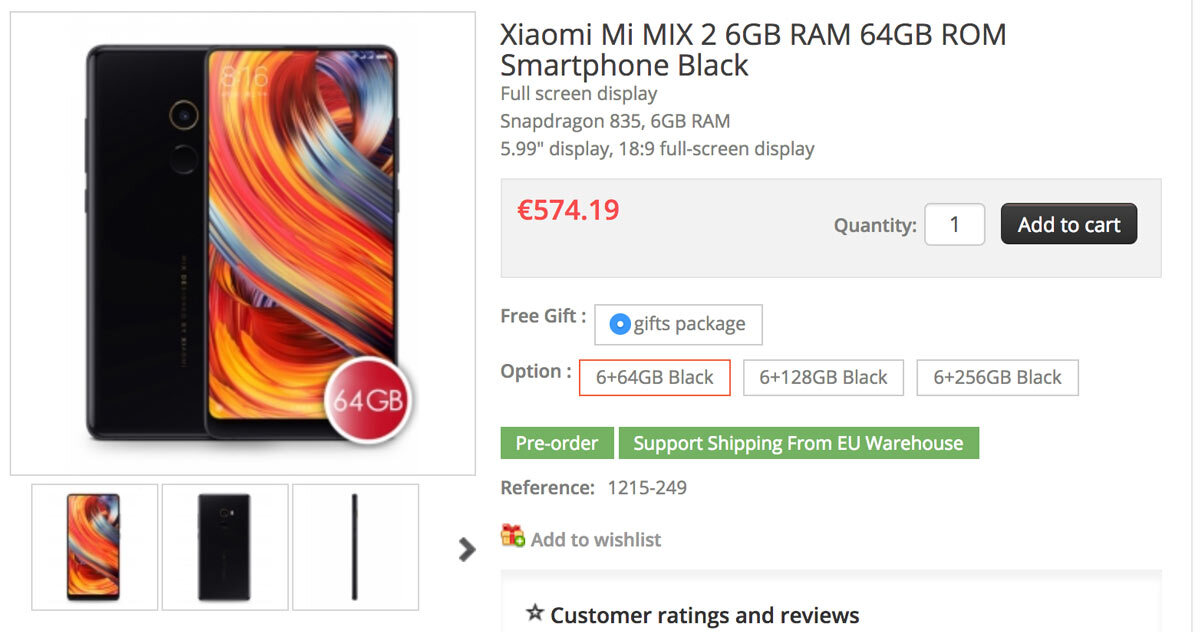Choose the 6+64GB Black option

pos(655,378)
